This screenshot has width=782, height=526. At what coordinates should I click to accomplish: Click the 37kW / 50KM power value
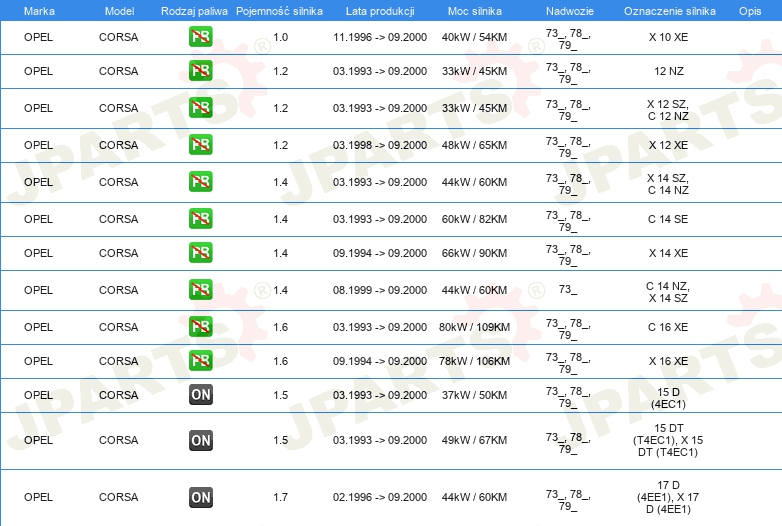(x=474, y=395)
